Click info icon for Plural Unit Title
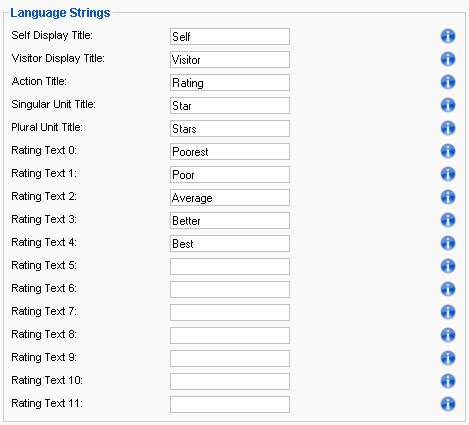 [448, 128]
